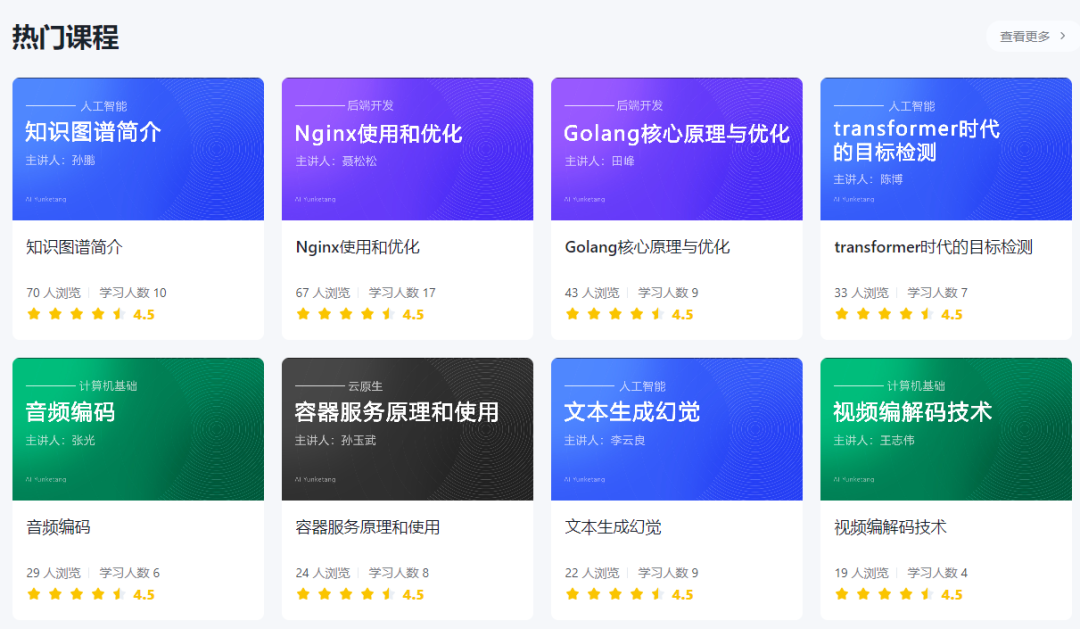This screenshot has height=629, width=1080.
Task: Open the Golang核心原理与优化 course banner
Action: tap(676, 149)
